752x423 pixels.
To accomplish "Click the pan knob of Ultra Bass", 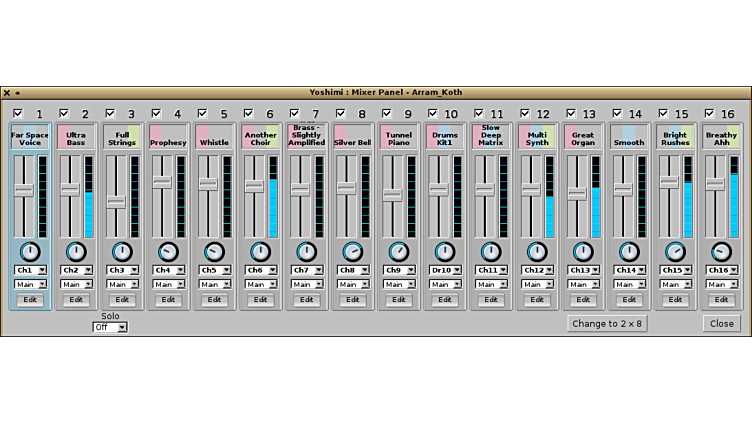I will click(76, 252).
